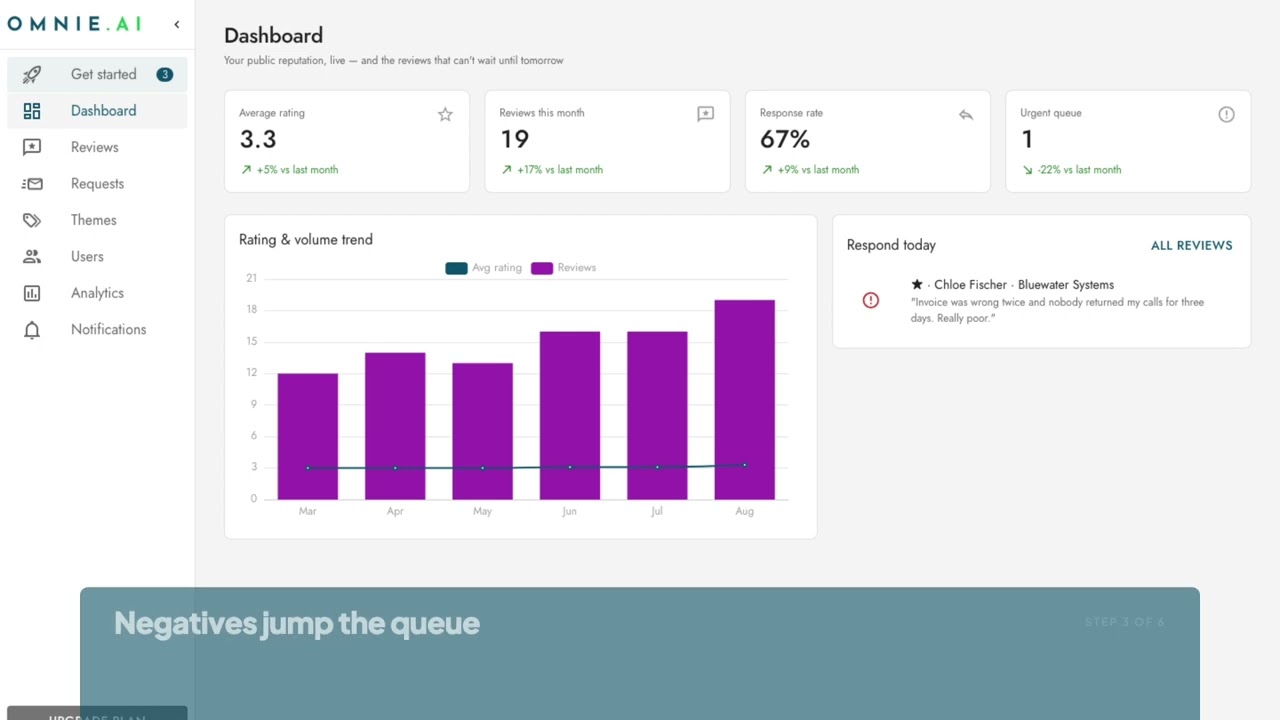
Task: Open Notifications in the sidebar
Action: pyautogui.click(x=97, y=330)
